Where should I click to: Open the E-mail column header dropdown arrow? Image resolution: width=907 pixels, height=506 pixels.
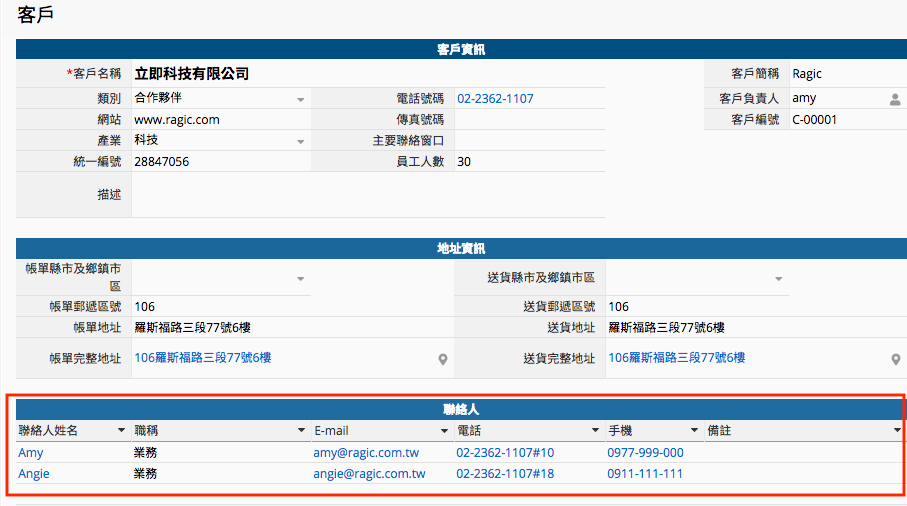point(444,431)
